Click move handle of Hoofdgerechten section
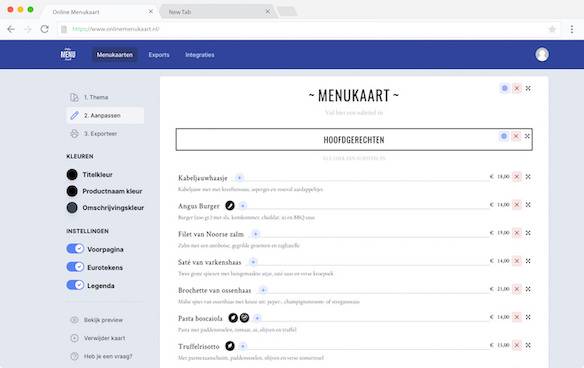This screenshot has height=368, width=584. [x=527, y=136]
